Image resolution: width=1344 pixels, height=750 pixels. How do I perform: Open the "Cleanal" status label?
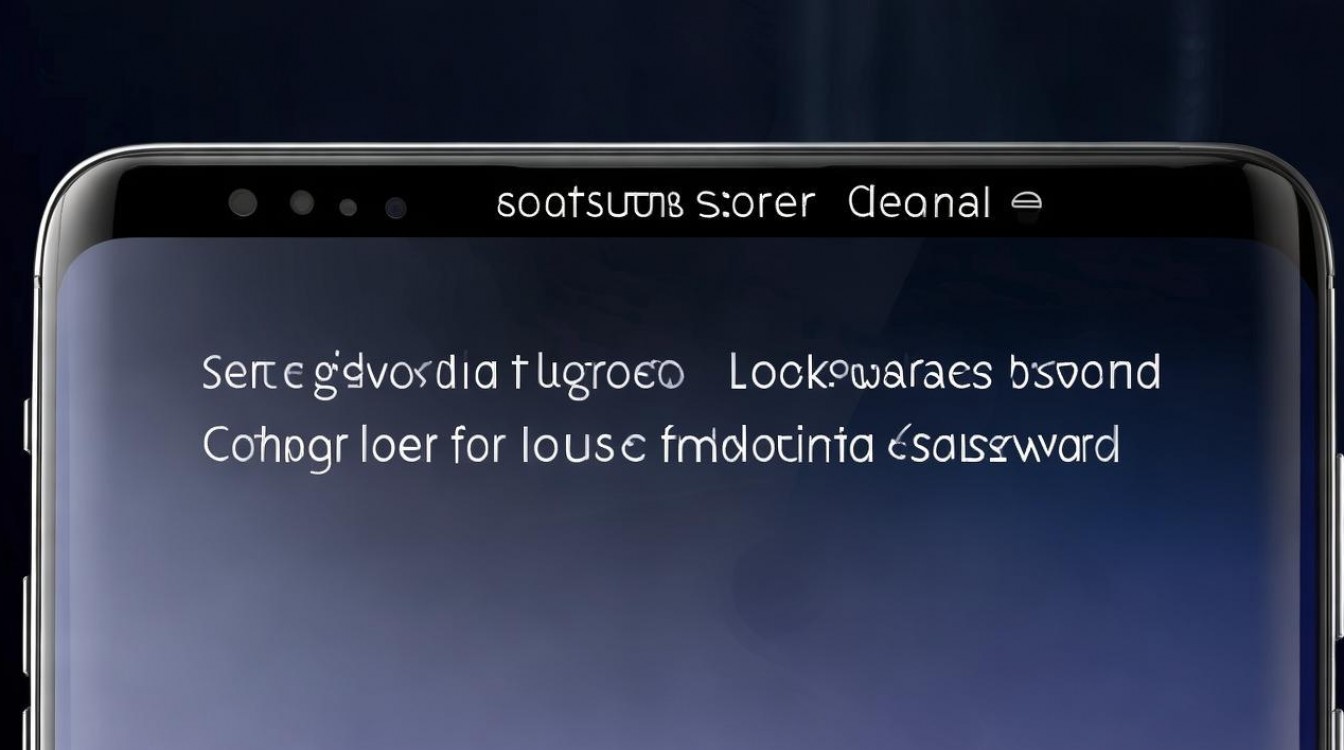[x=919, y=202]
